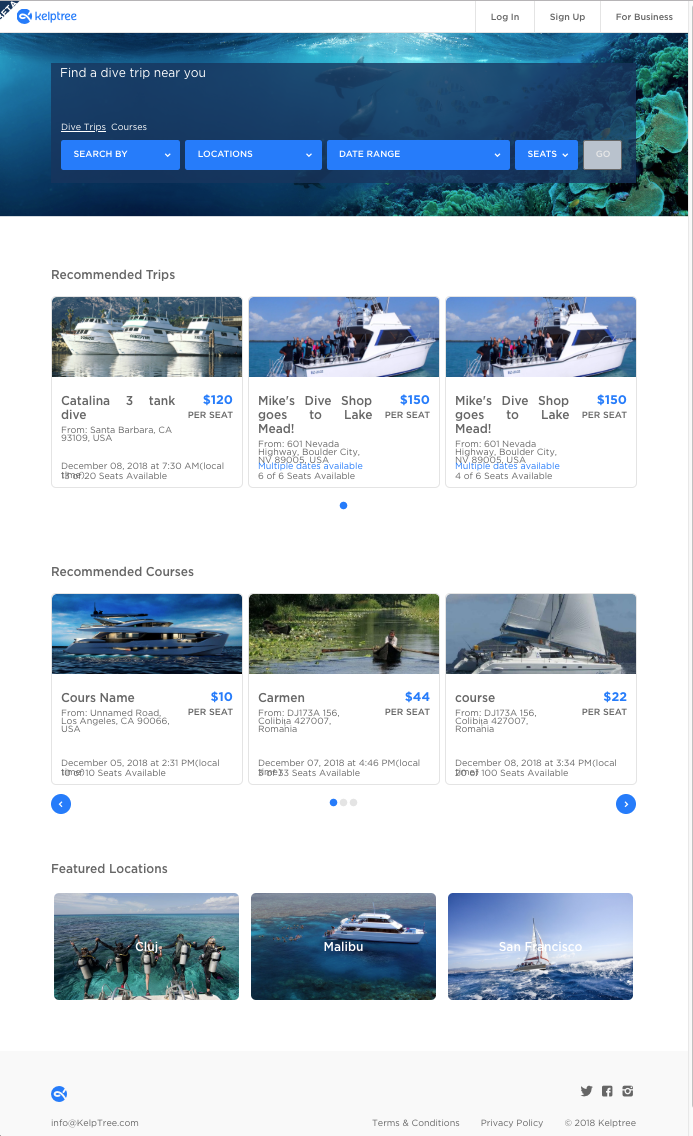Click the $120 price
The image size is (693, 1136).
217,400
